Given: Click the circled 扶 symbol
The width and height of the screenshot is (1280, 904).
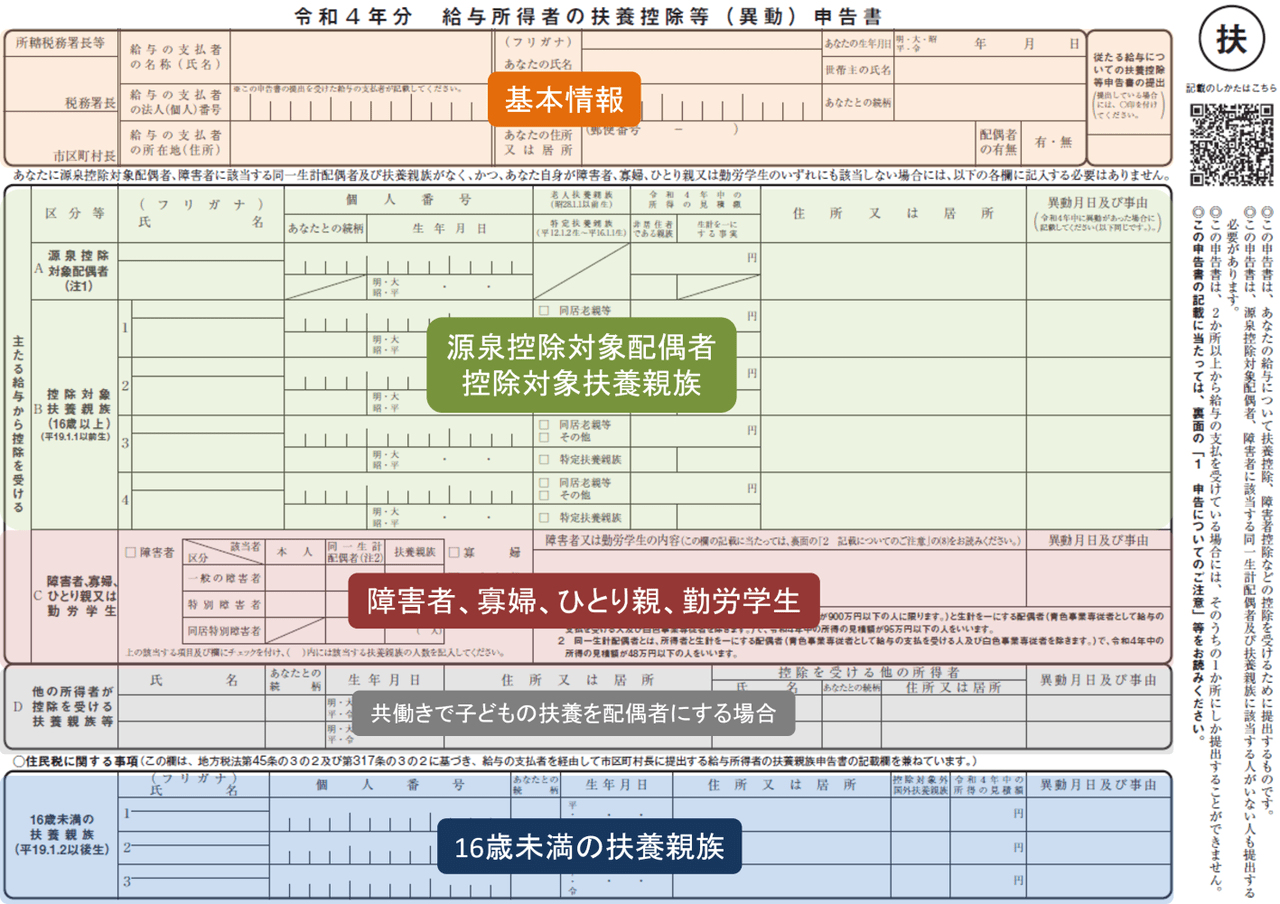Looking at the screenshot, I should point(1232,39).
